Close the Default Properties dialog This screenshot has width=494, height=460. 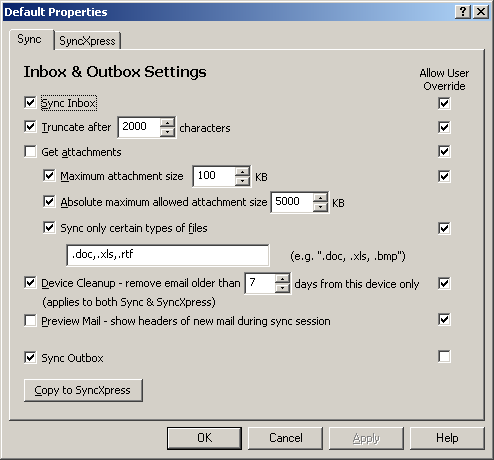coord(481,12)
